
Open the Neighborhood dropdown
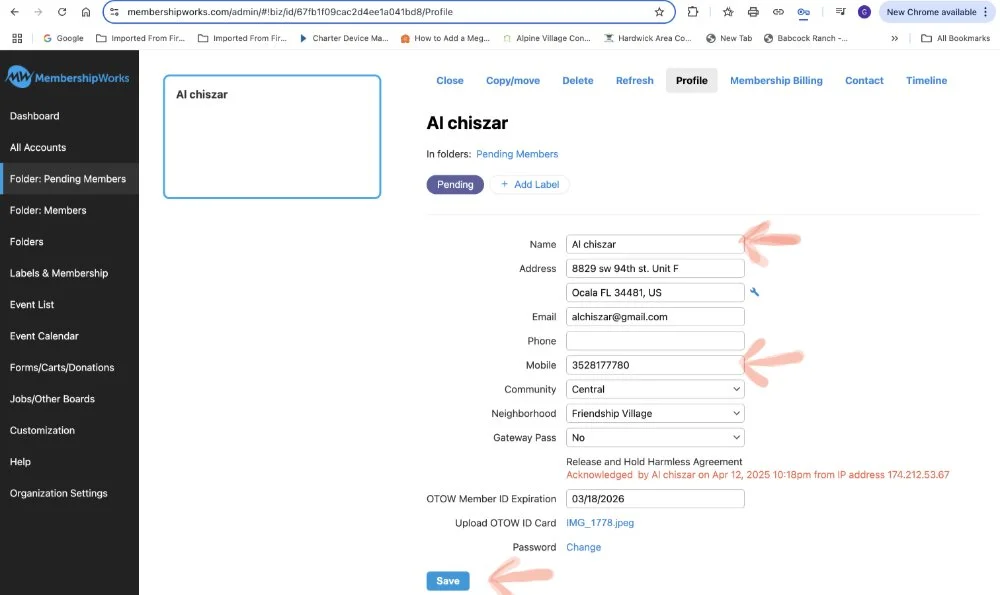click(x=655, y=413)
